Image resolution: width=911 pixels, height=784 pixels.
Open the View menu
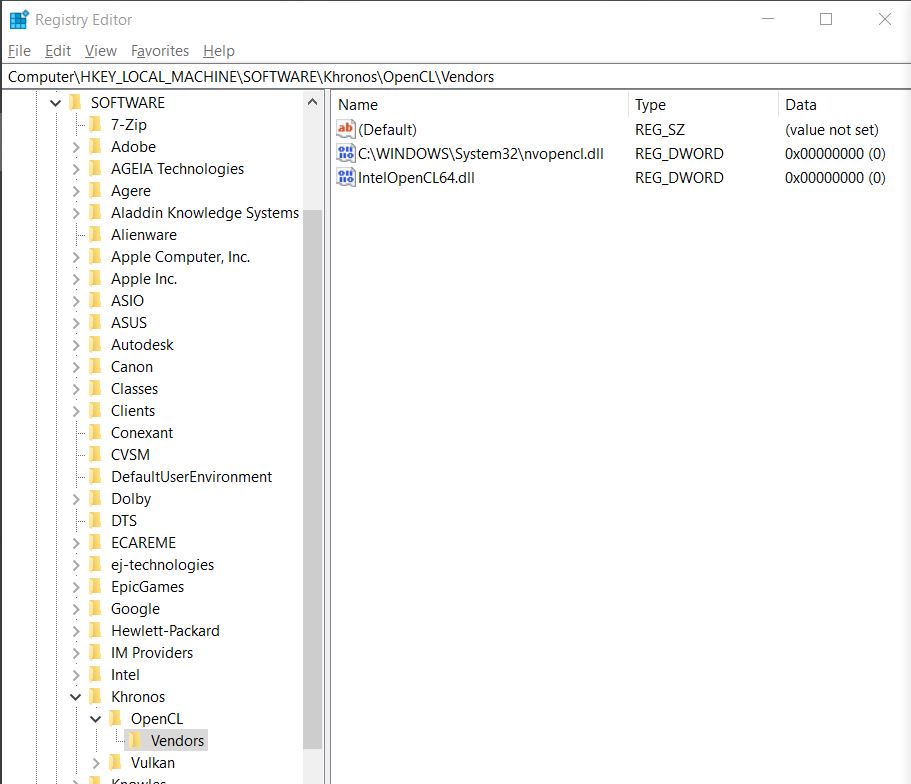tap(100, 51)
